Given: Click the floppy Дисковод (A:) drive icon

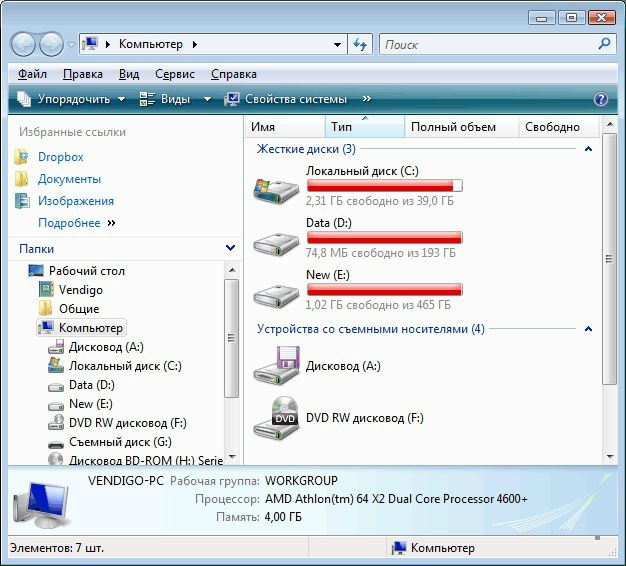Looking at the screenshot, I should click(276, 366).
